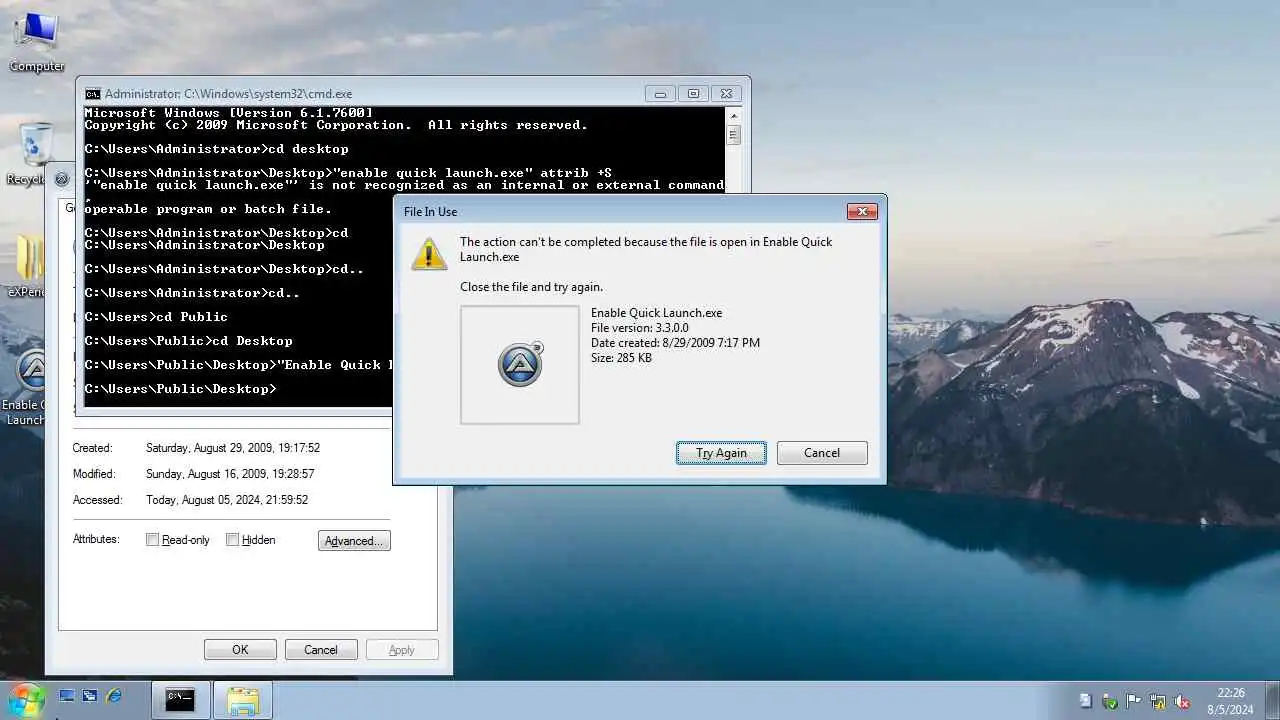
Task: Click the muted volume tray icon
Action: tap(1181, 701)
